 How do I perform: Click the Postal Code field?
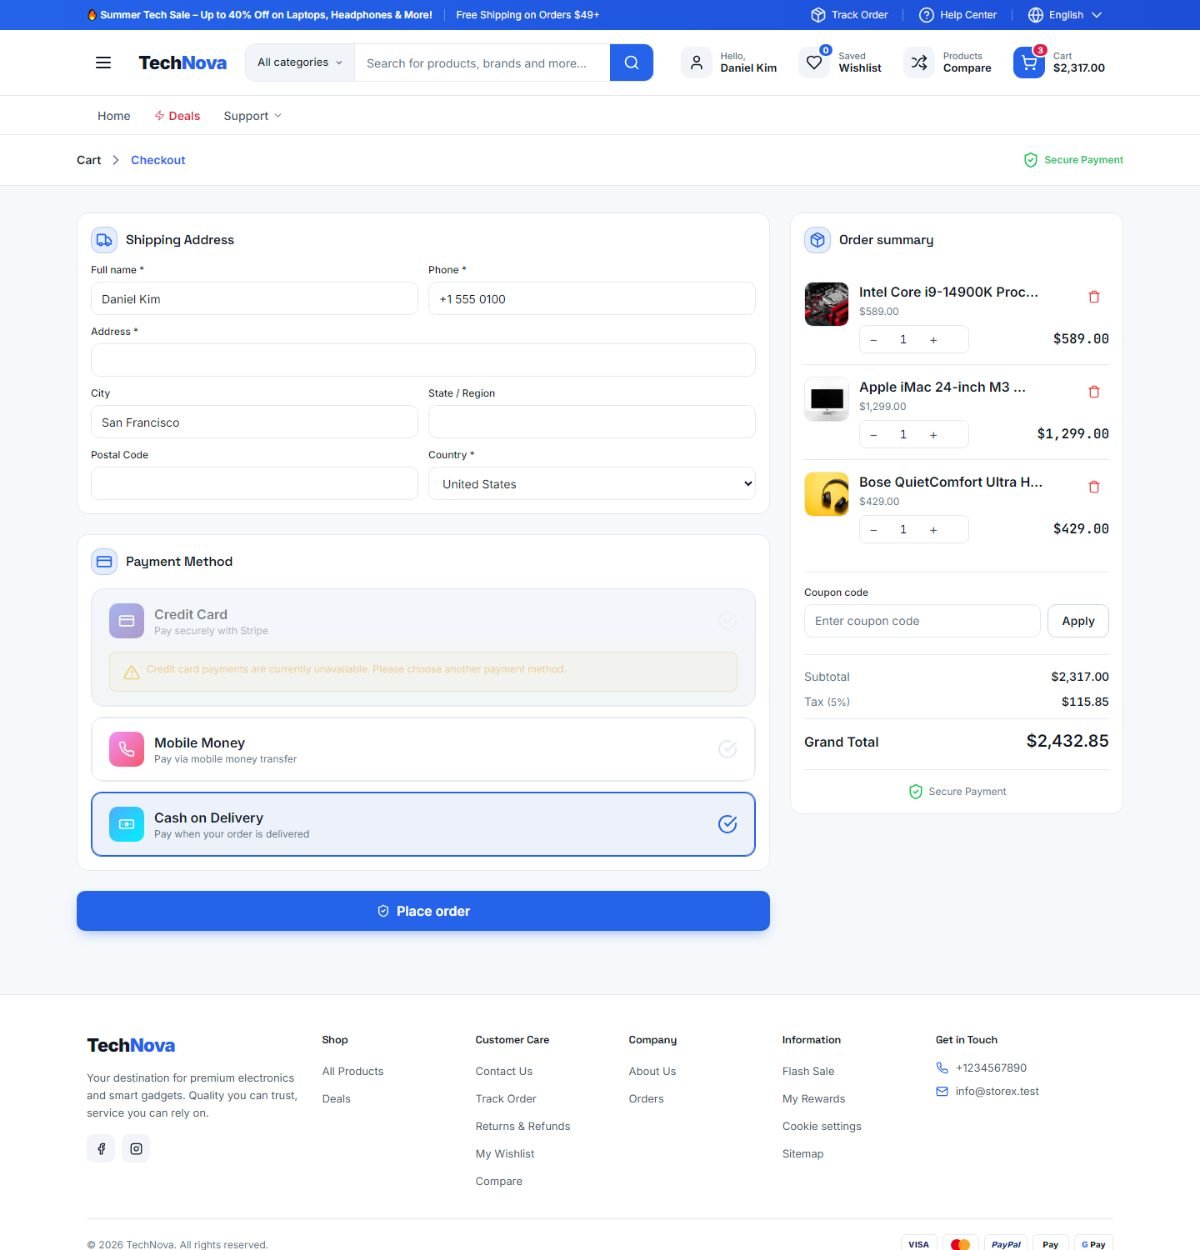tap(254, 484)
